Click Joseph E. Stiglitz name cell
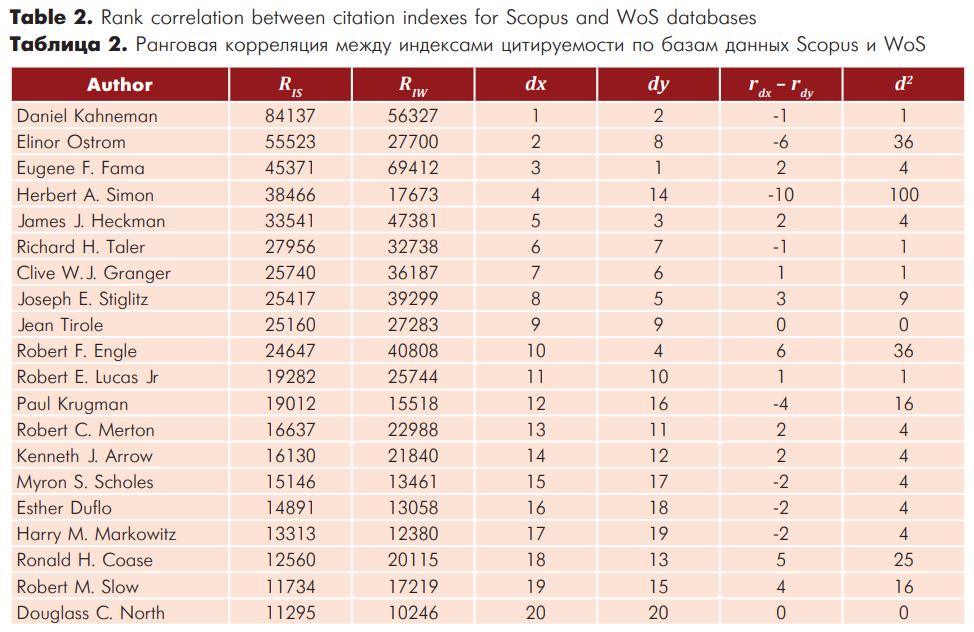The height and width of the screenshot is (632, 974). pyautogui.click(x=82, y=299)
